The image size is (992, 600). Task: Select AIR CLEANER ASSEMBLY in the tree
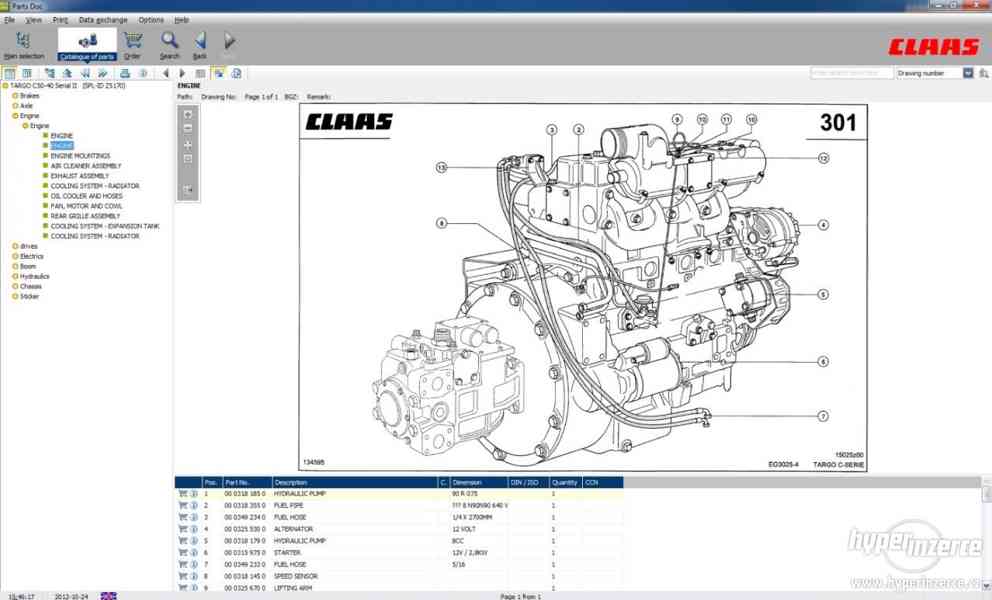86,166
